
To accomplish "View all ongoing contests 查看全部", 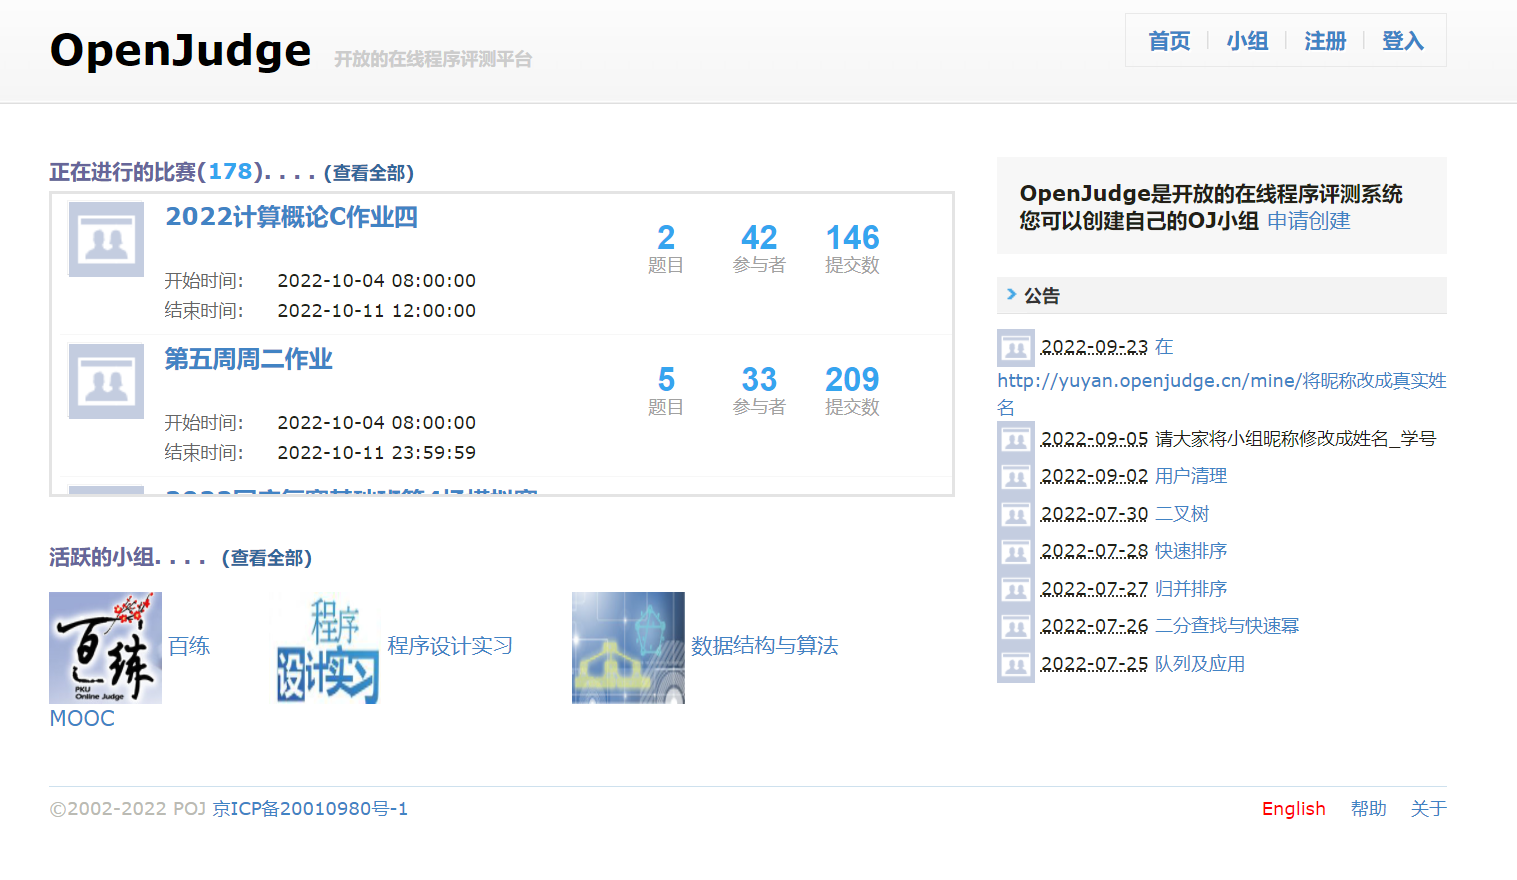I will (x=369, y=173).
